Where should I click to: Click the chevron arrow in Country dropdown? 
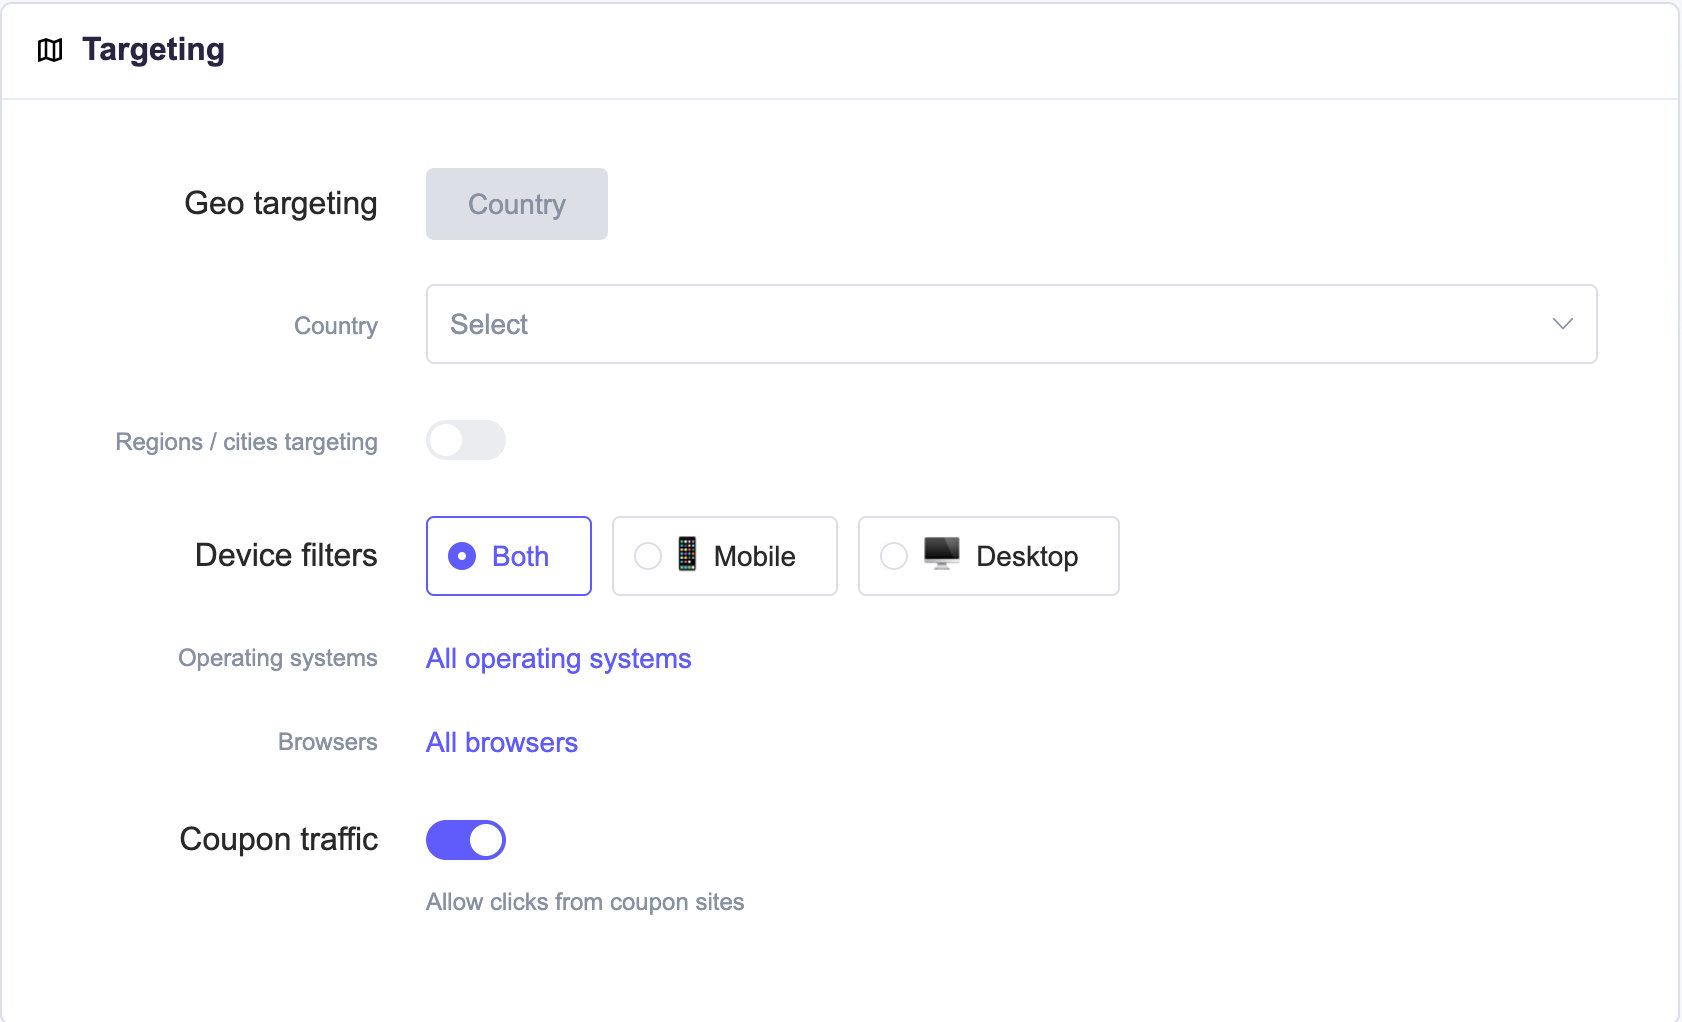(1562, 324)
